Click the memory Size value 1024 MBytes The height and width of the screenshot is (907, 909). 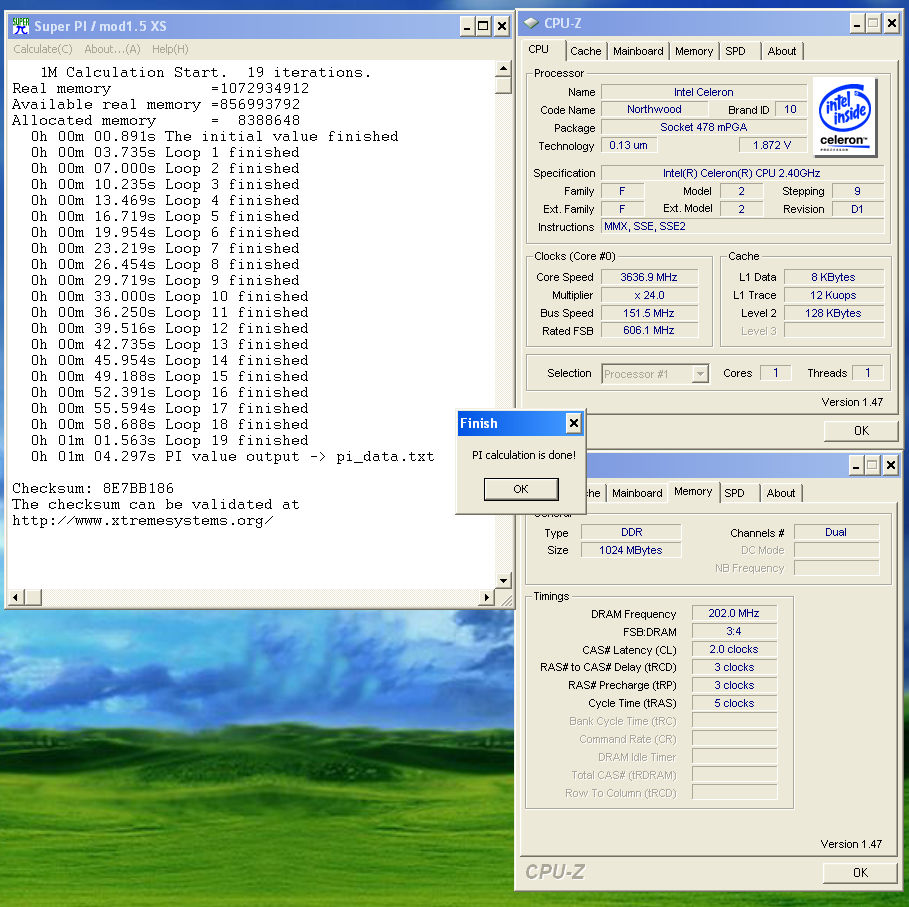(x=631, y=550)
